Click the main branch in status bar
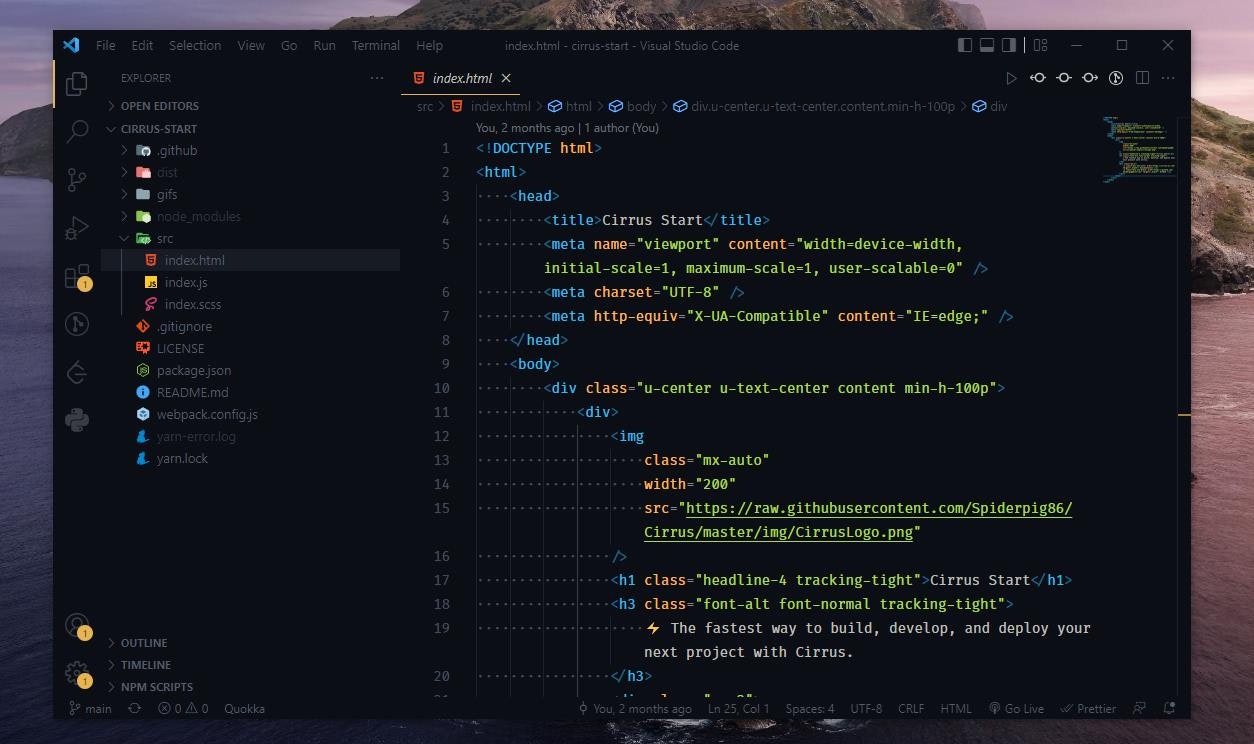 91,708
